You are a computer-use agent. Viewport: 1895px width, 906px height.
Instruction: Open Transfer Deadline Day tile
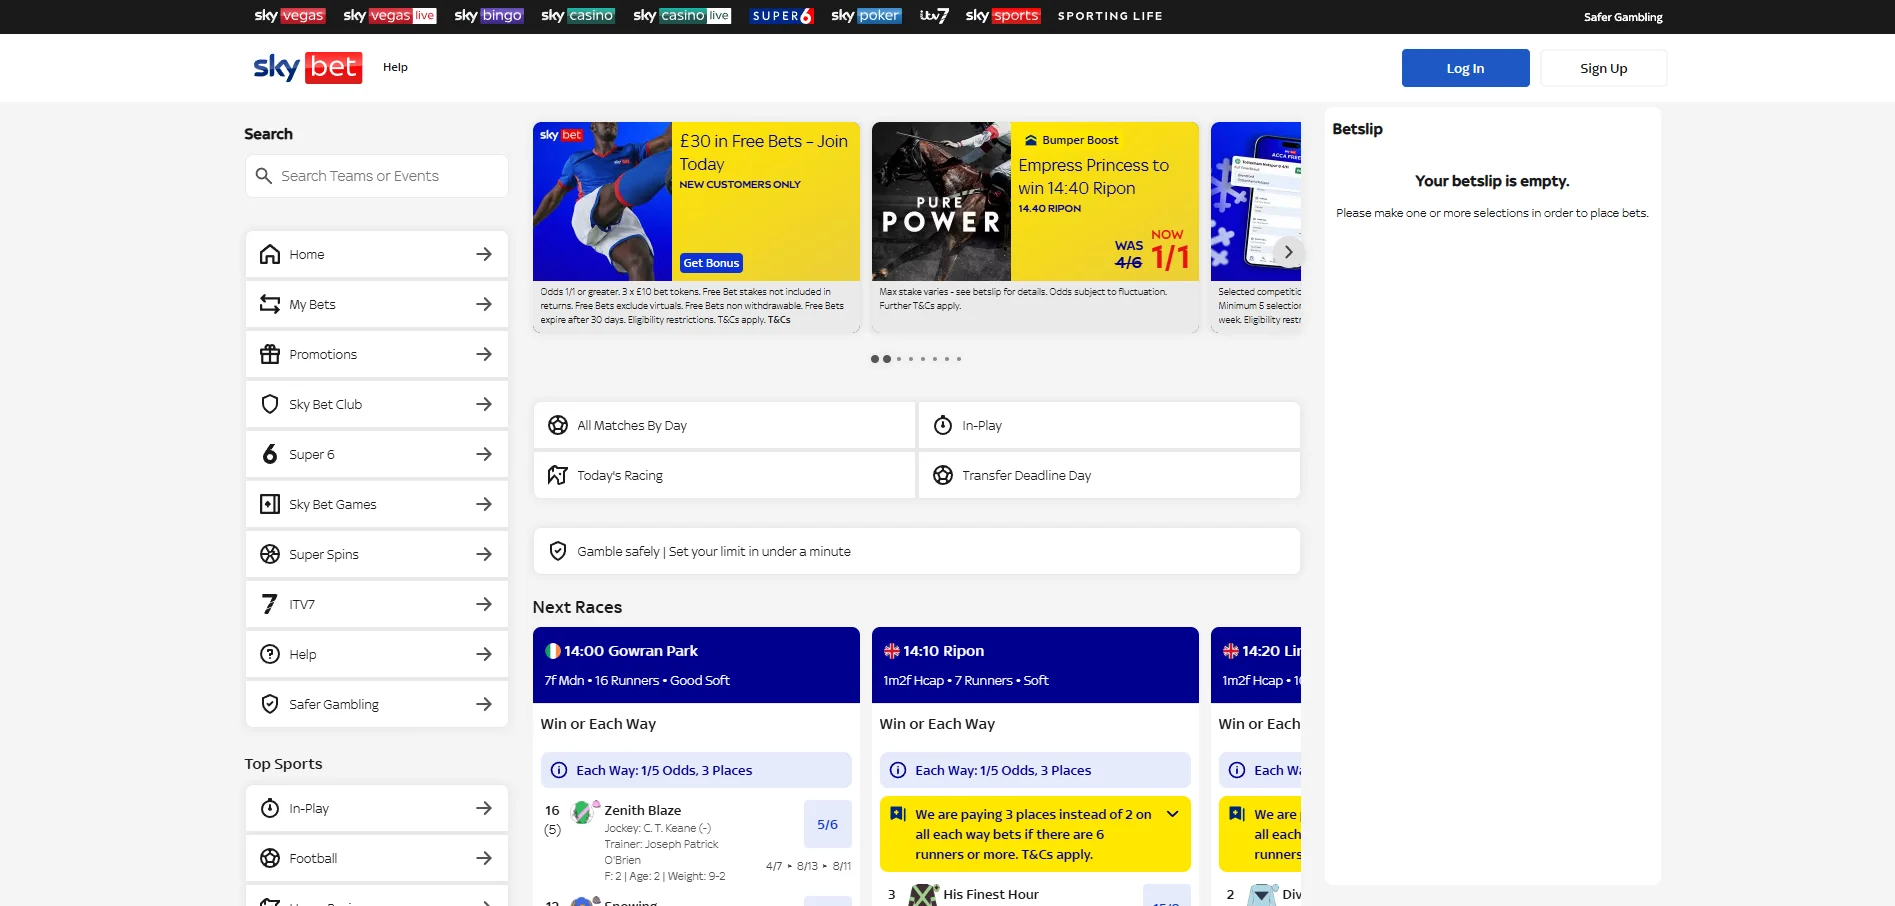tap(1109, 475)
